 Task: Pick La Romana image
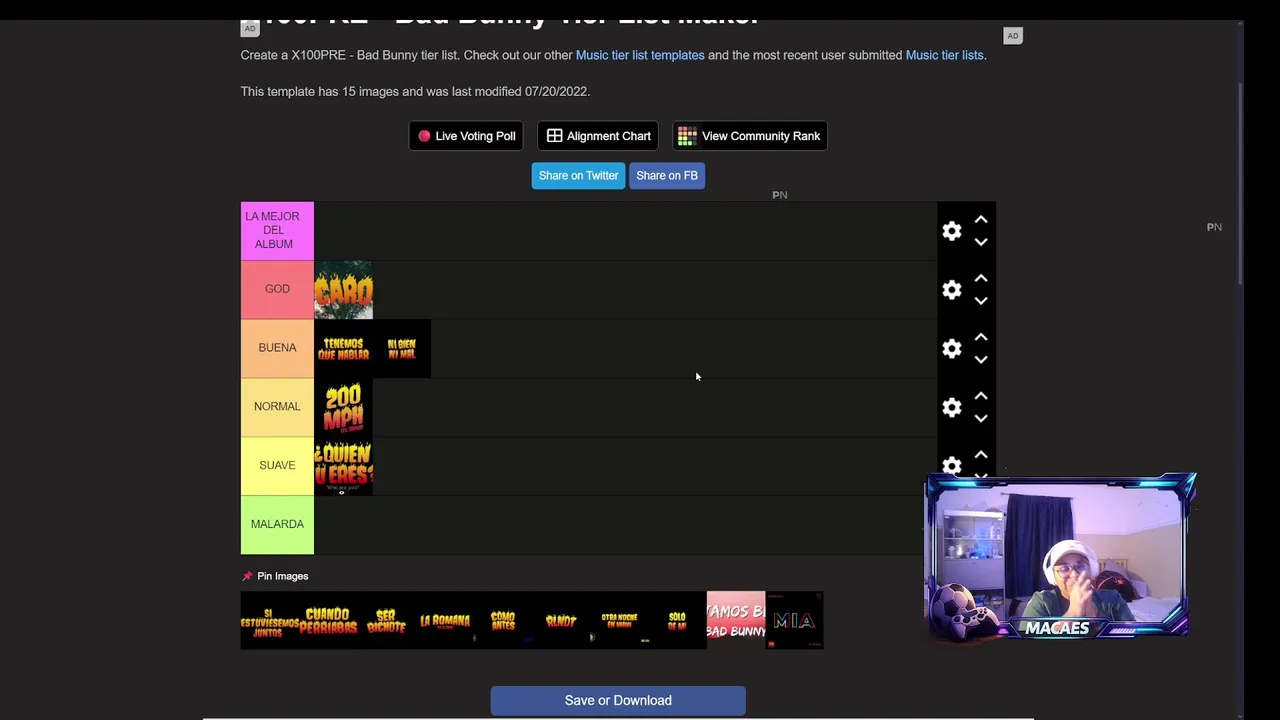click(444, 621)
